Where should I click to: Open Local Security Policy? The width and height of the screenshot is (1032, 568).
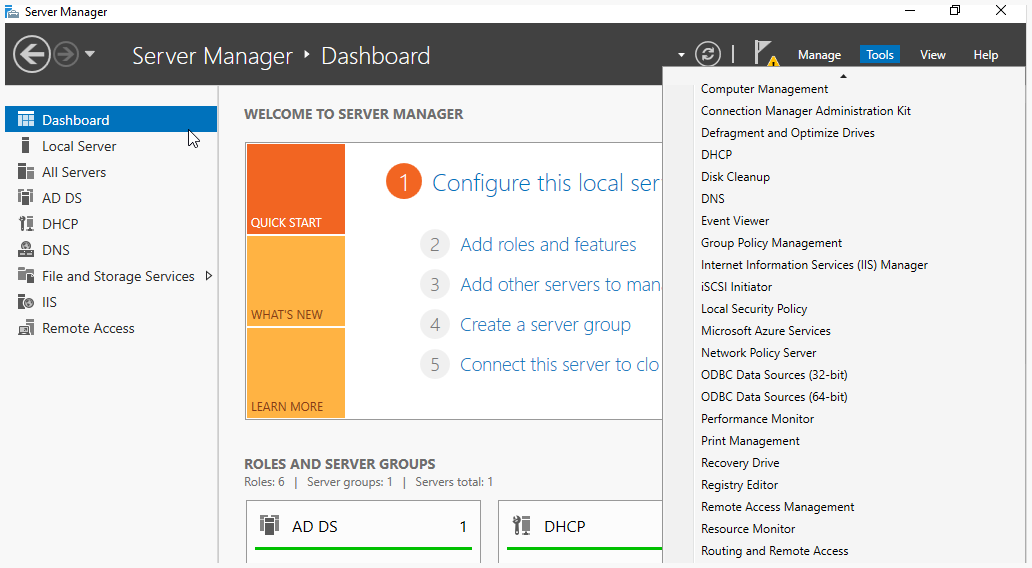pos(754,309)
